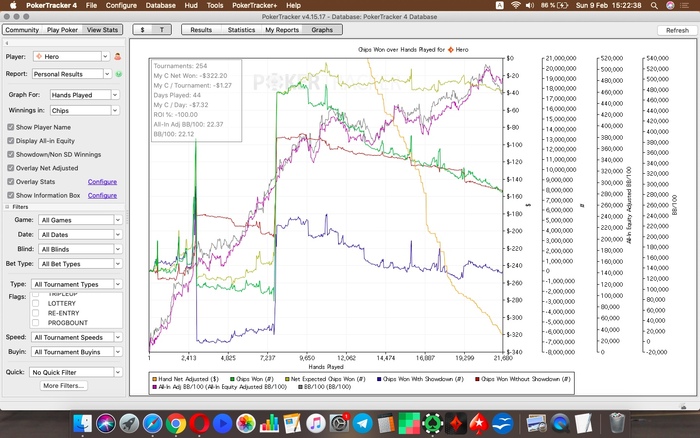Open the Buyin filter dropdown
Viewport: 700px width, 438px height.
[x=76, y=352]
